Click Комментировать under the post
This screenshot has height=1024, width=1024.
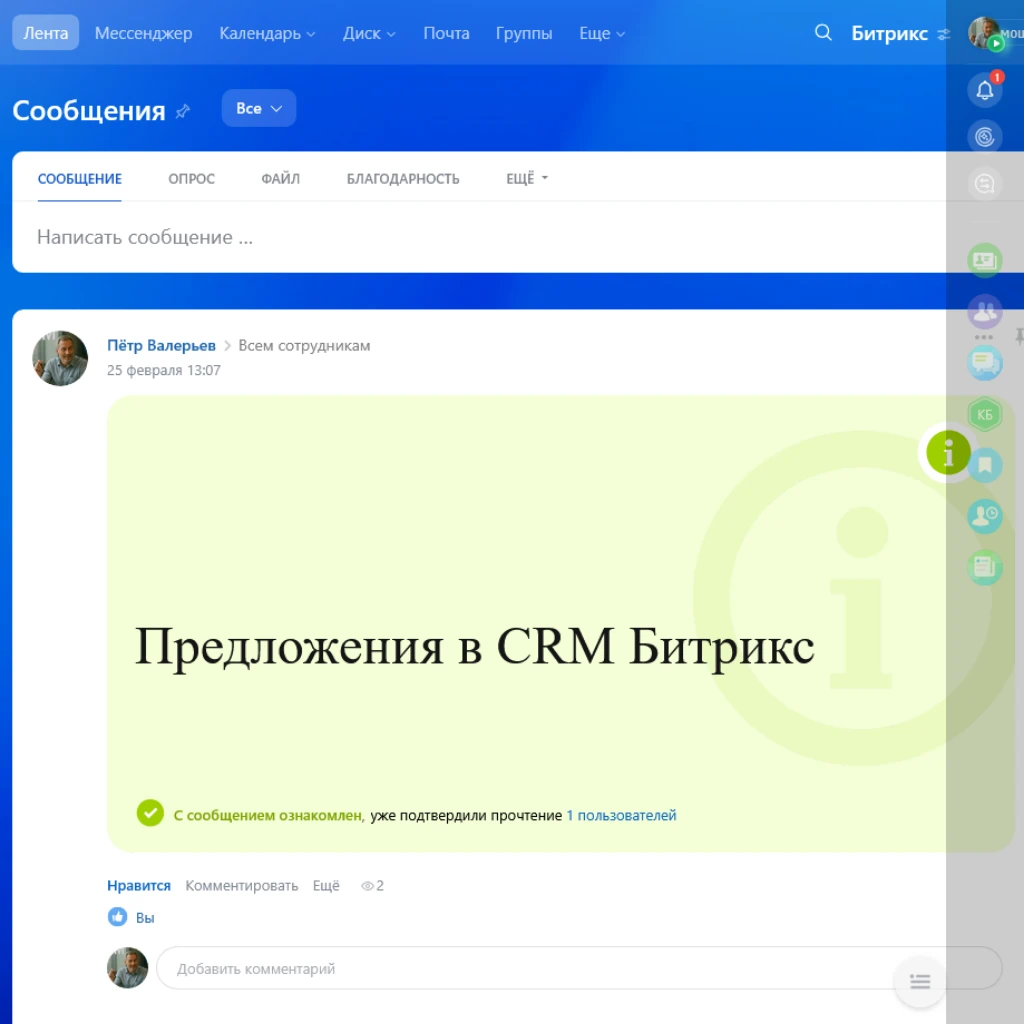point(240,885)
